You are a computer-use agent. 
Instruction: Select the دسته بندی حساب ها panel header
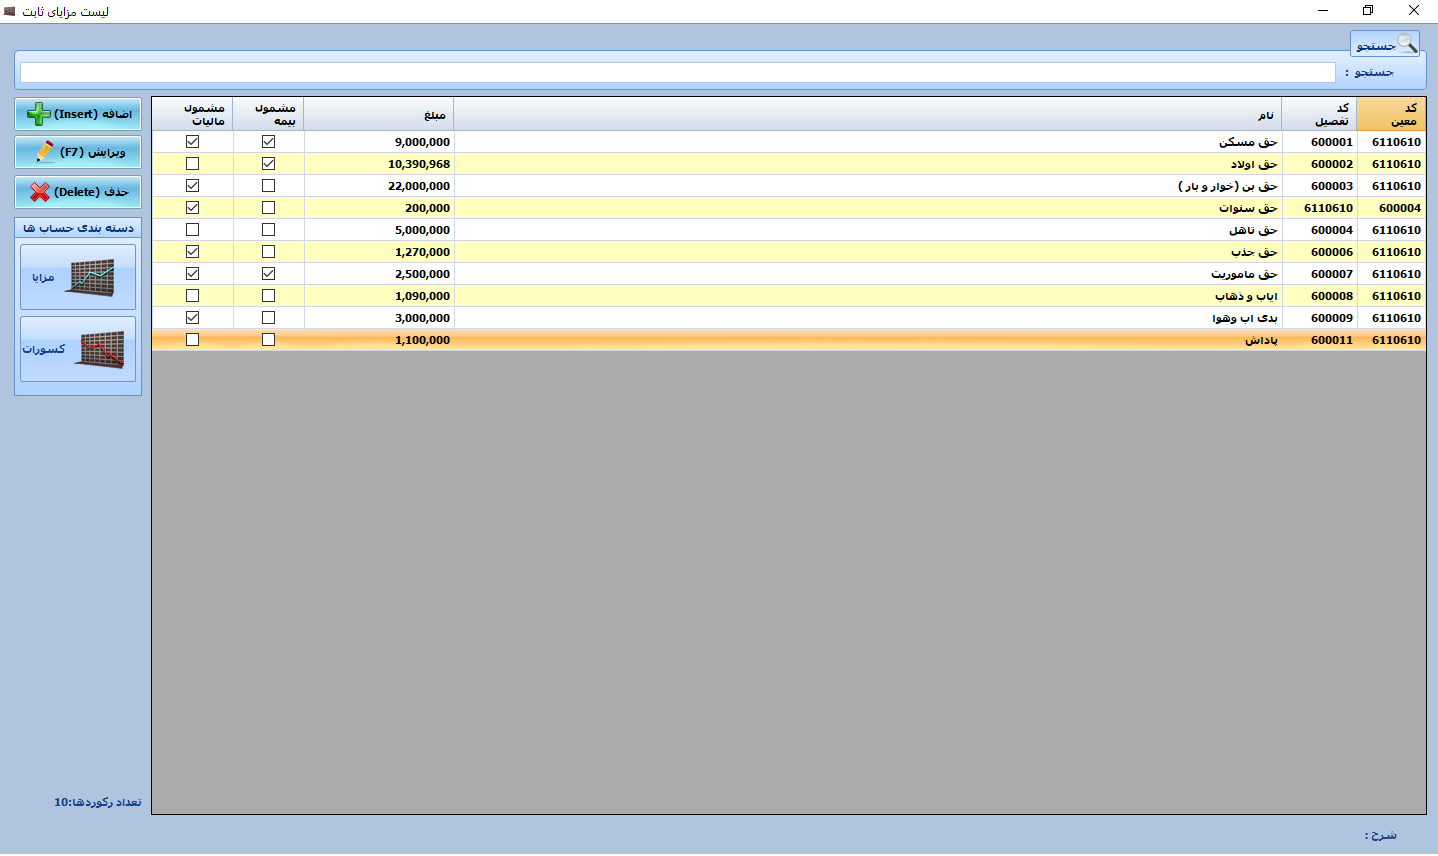[78, 228]
